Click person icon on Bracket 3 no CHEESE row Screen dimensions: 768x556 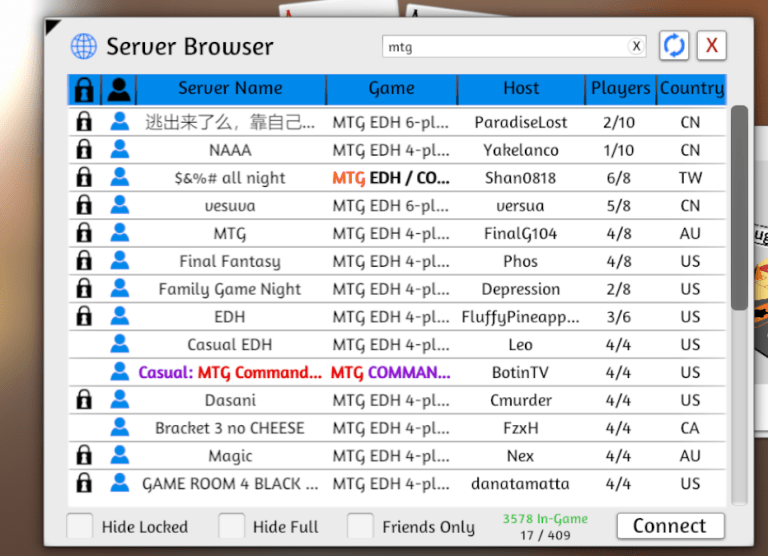coord(120,427)
